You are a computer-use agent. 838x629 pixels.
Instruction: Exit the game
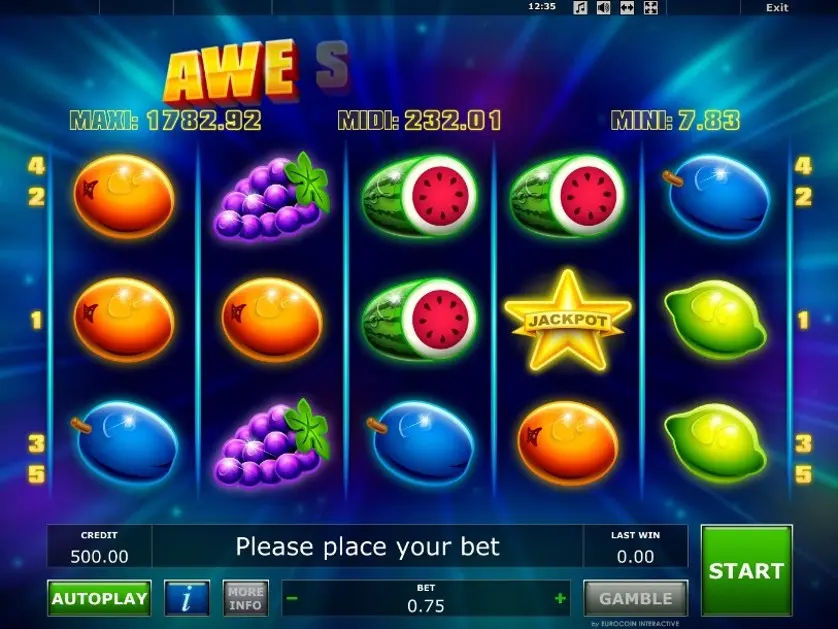click(x=777, y=7)
